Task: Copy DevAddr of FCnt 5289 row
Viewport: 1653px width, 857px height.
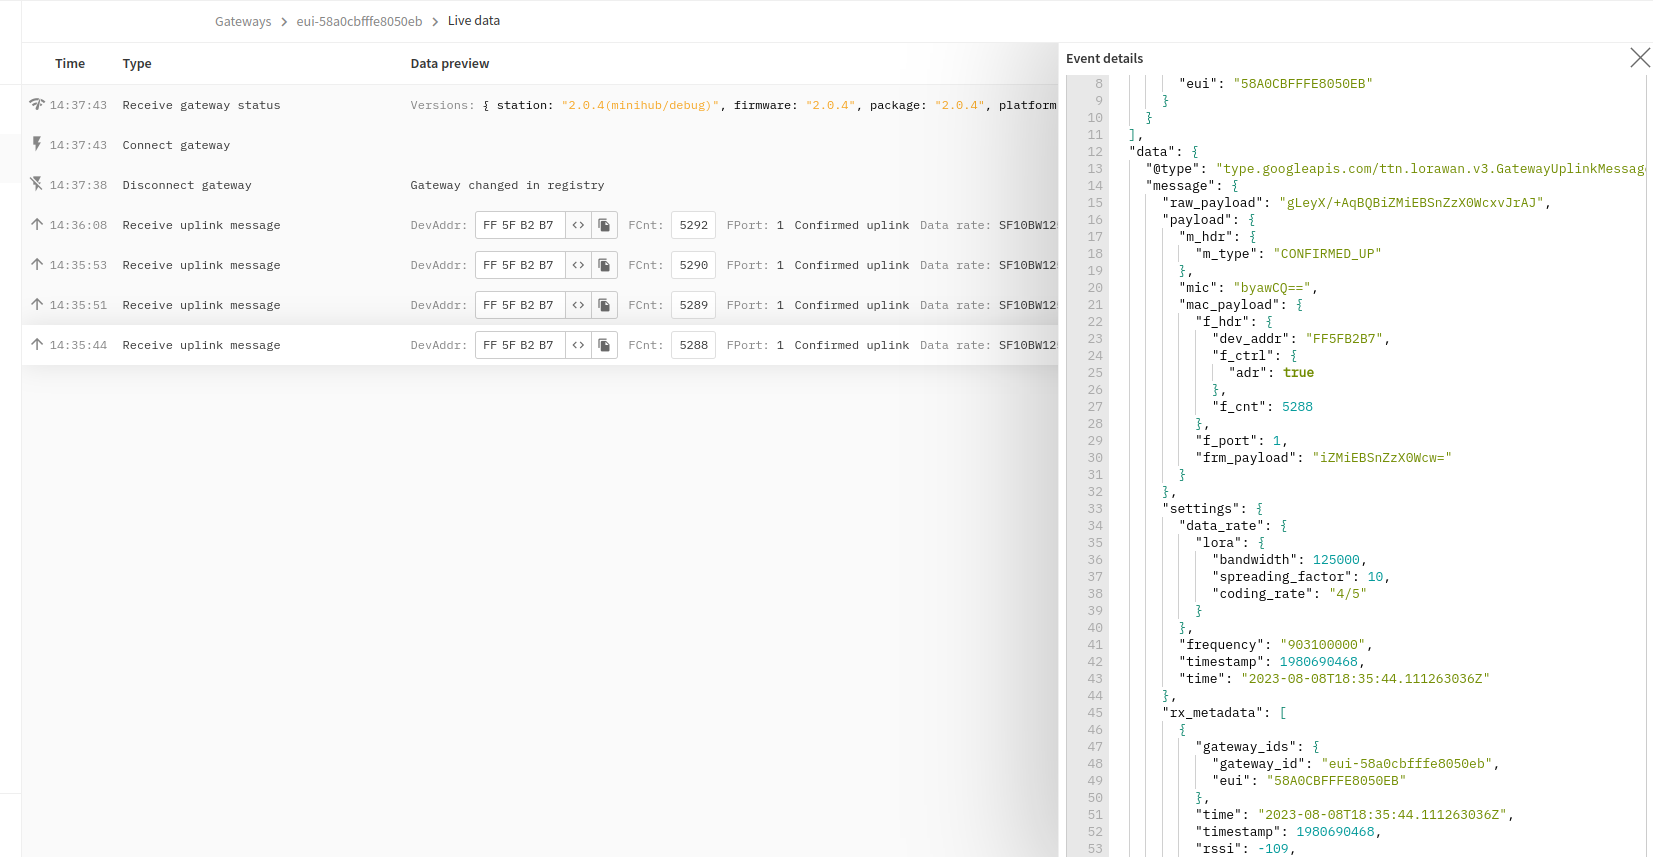Action: 604,305
